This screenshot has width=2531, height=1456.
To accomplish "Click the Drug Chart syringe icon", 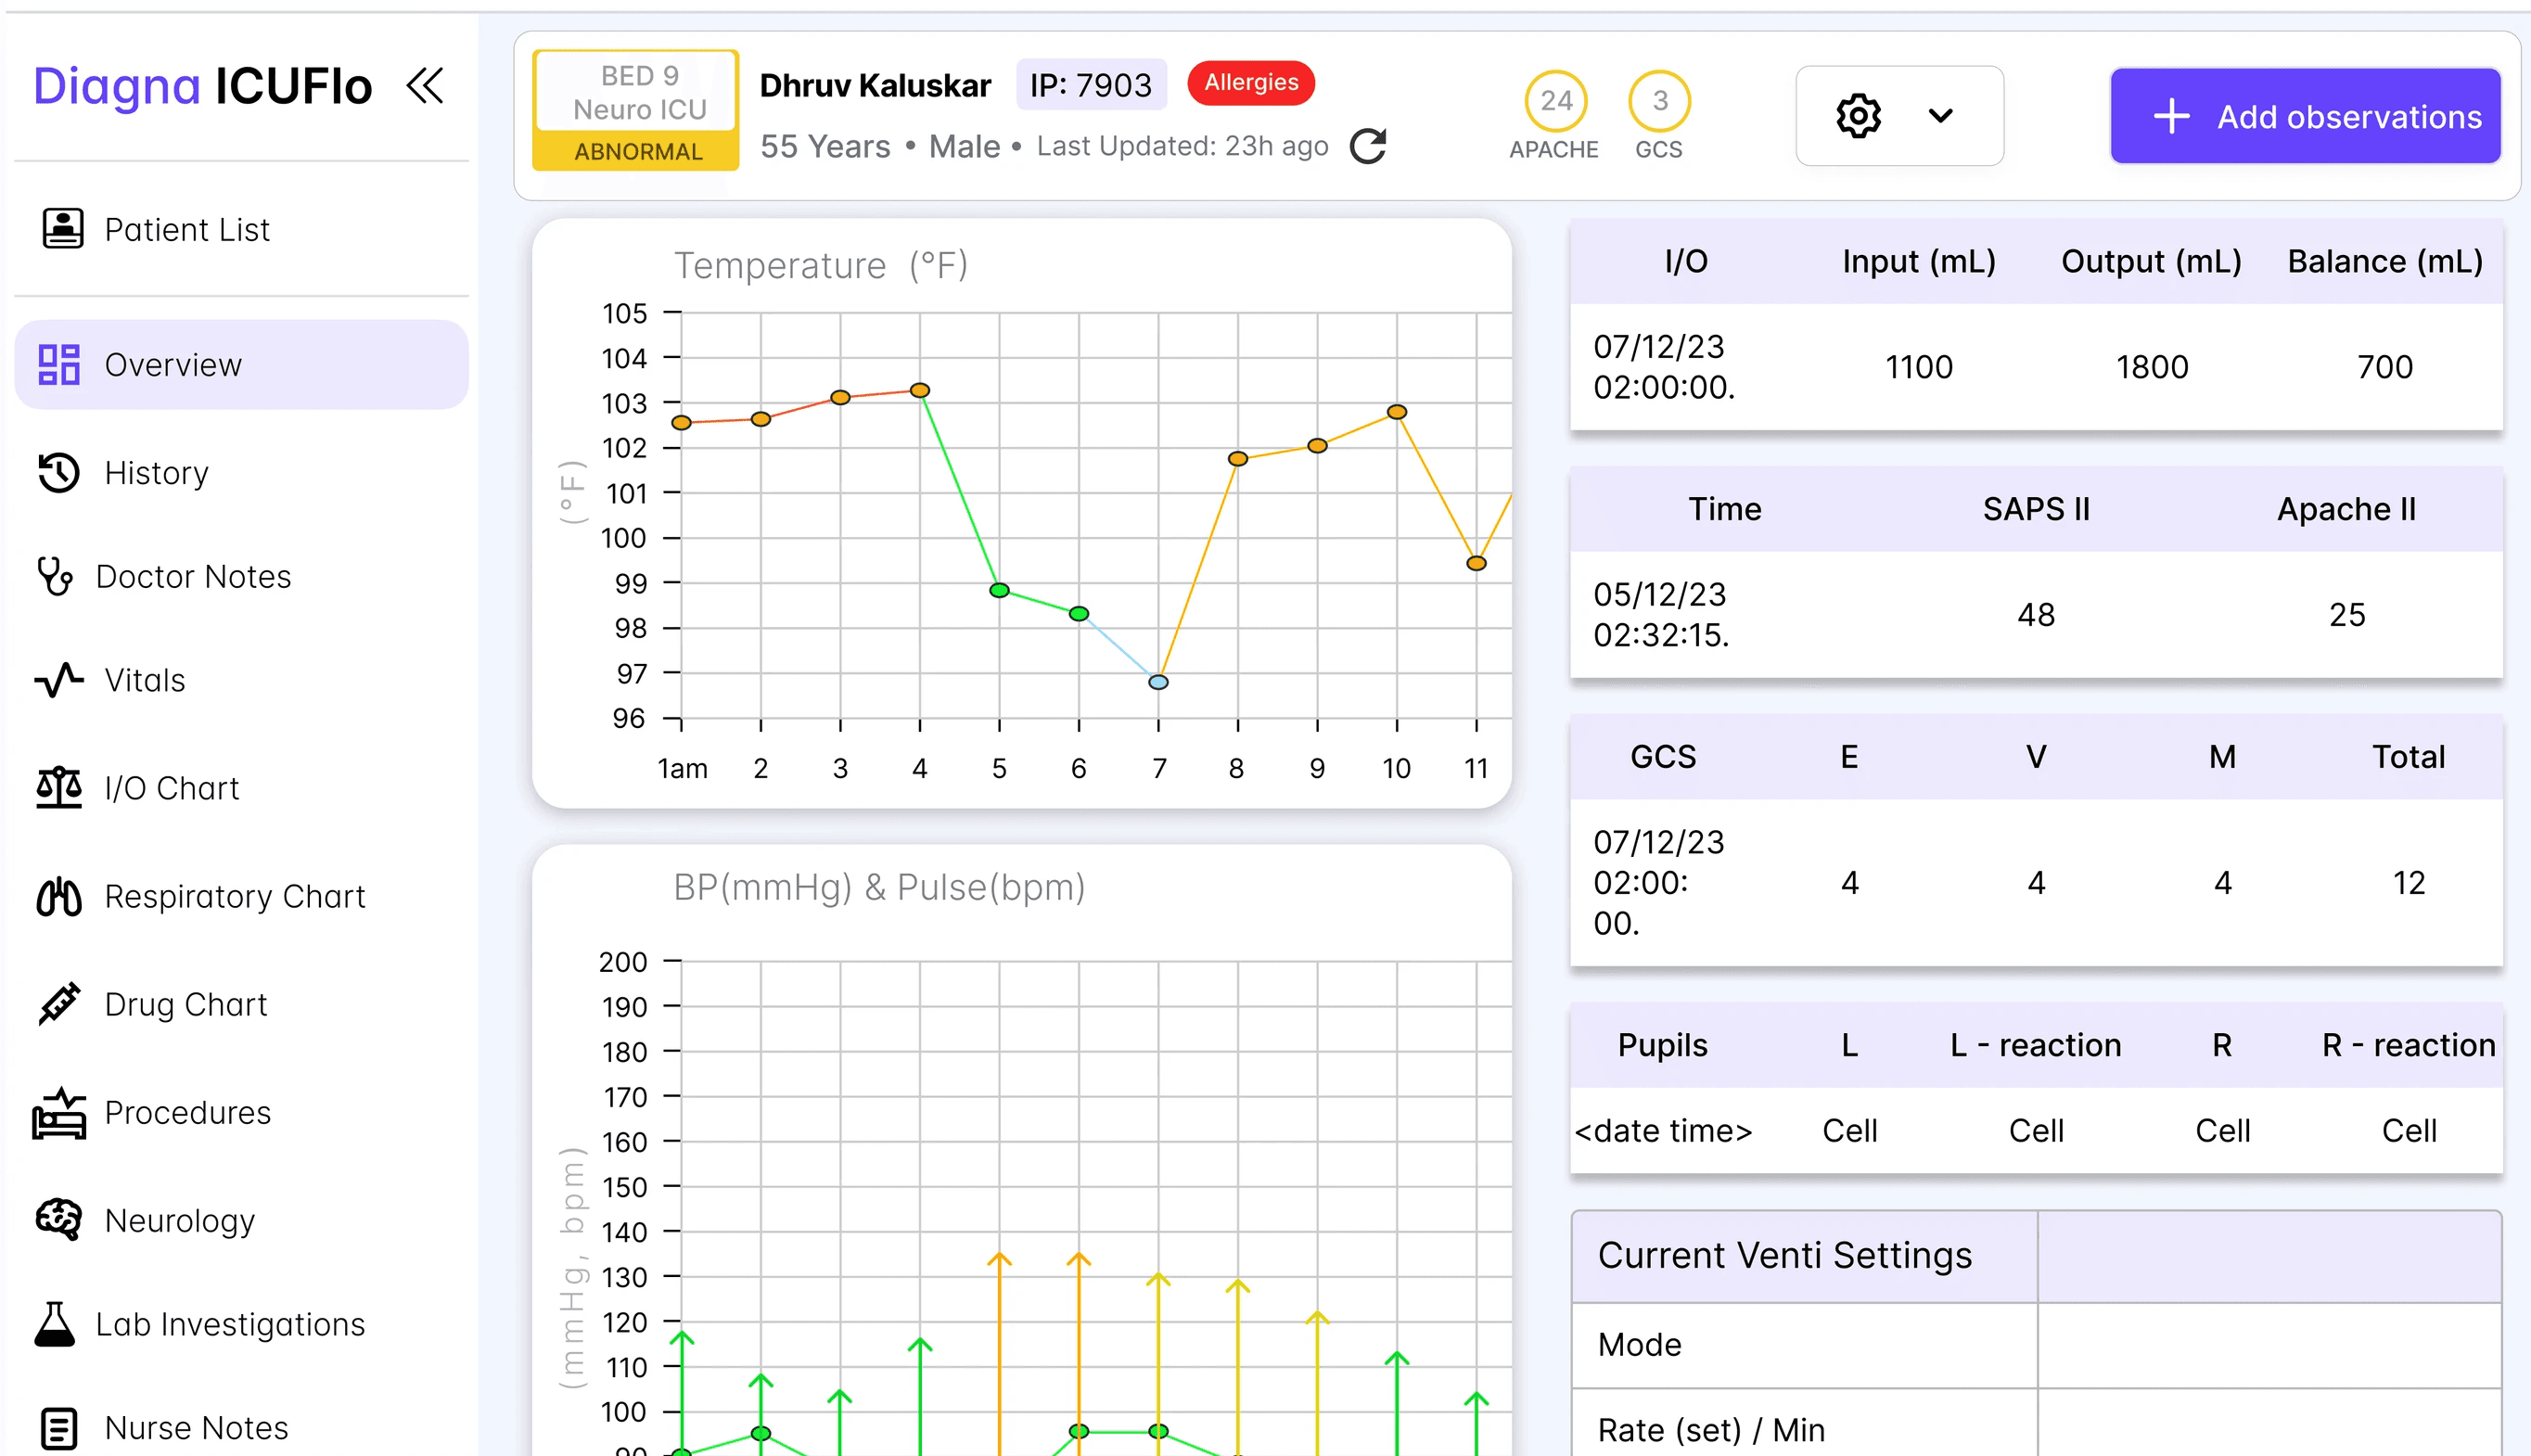I will tap(59, 1004).
